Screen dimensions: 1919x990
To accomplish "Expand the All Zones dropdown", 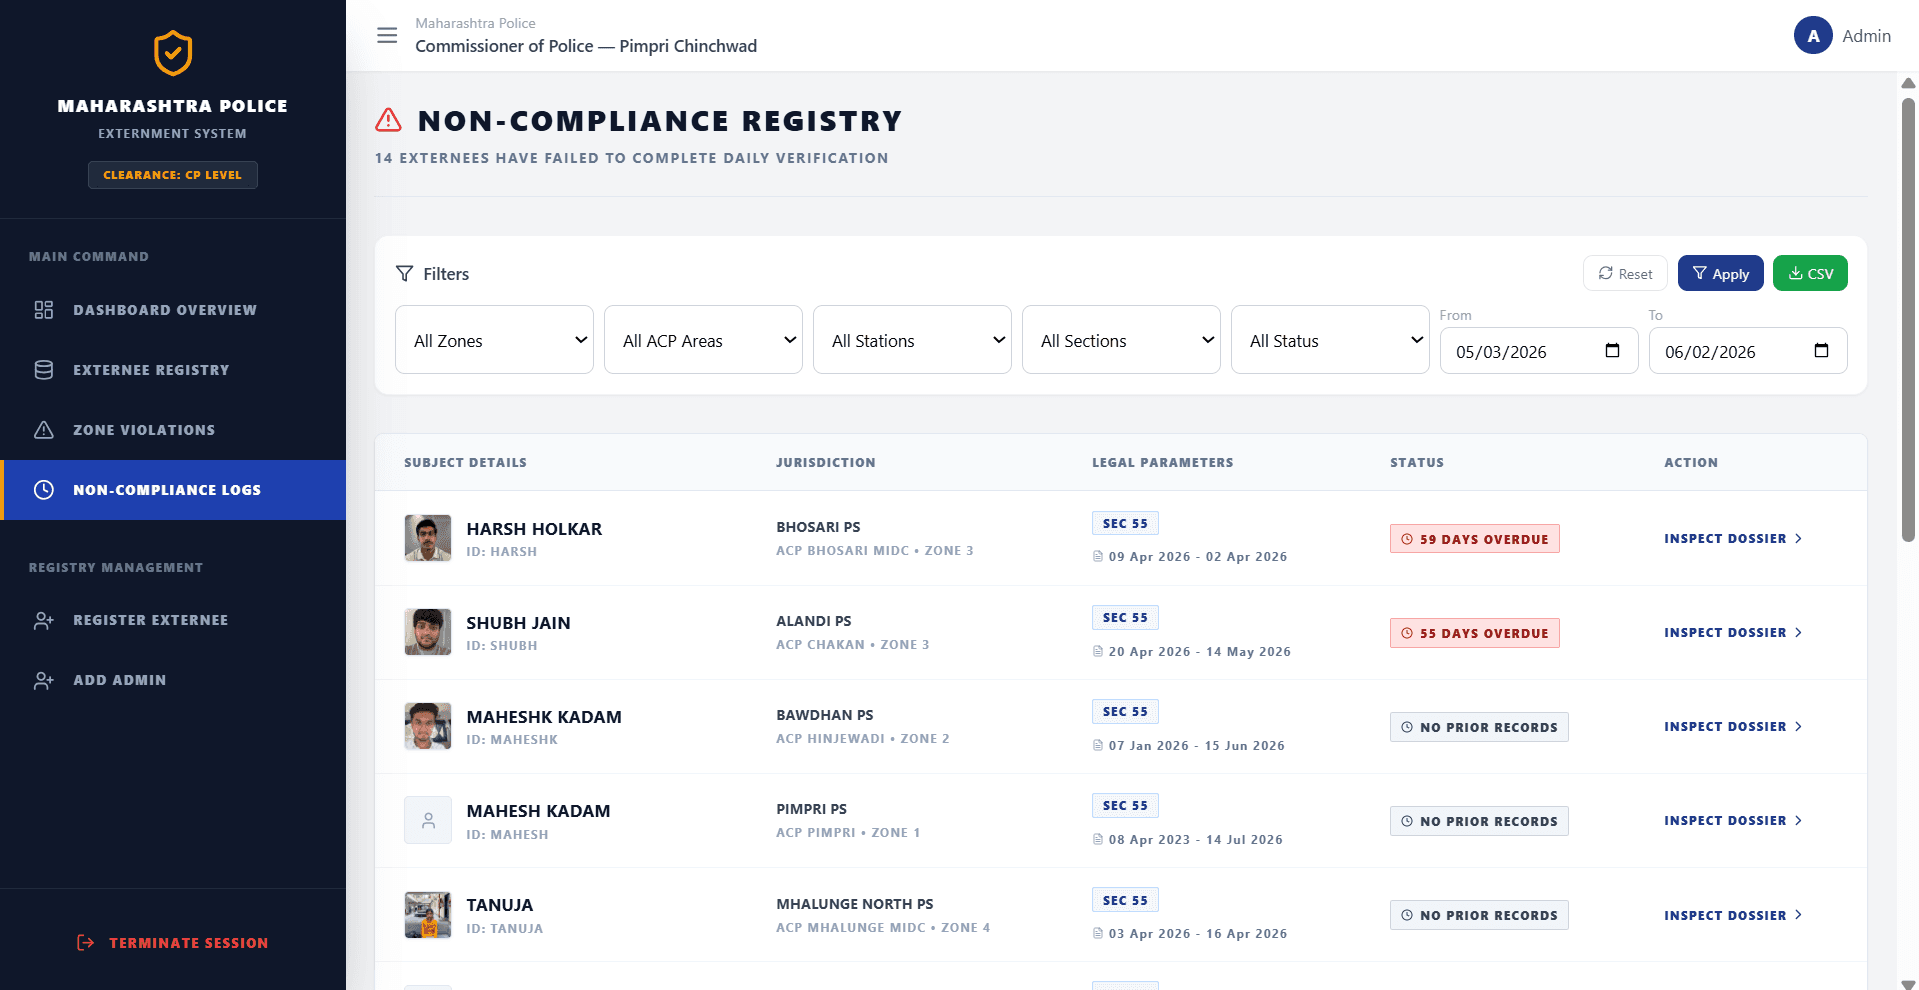I will (x=494, y=340).
